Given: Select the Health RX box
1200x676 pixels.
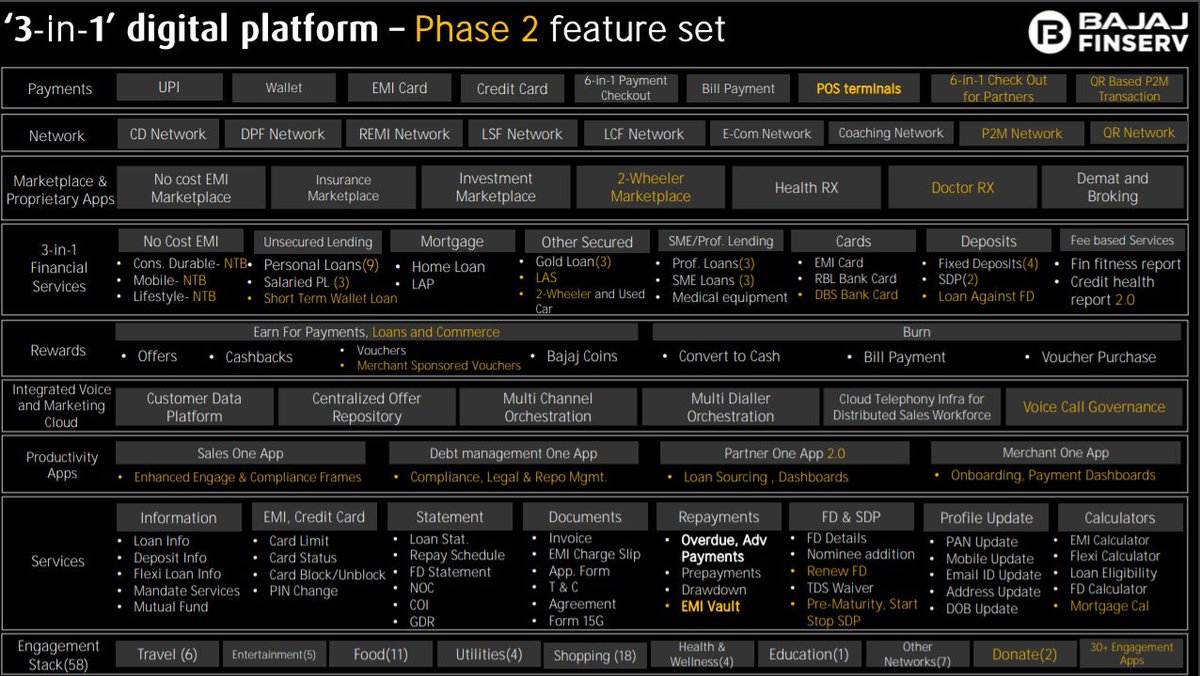Looking at the screenshot, I should click(806, 187).
